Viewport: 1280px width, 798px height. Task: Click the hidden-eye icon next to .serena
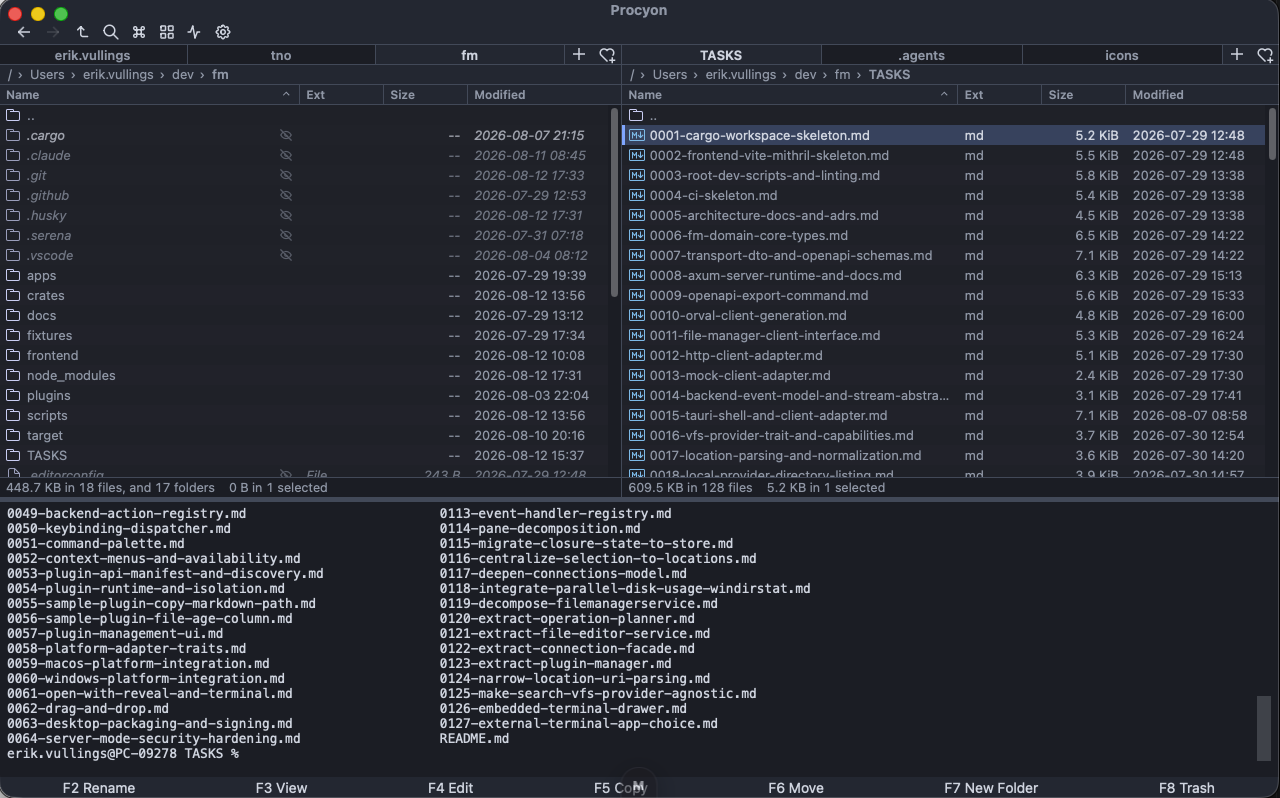pyautogui.click(x=286, y=235)
